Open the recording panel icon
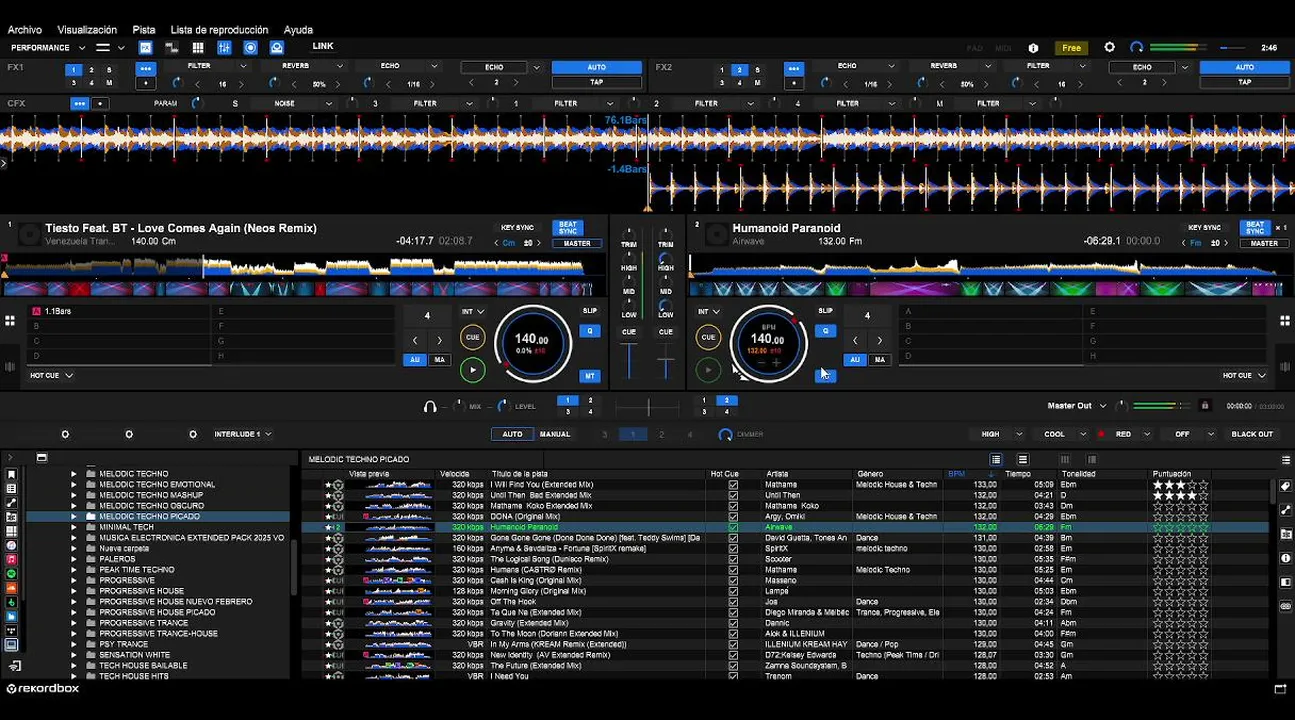Image resolution: width=1295 pixels, height=720 pixels. coord(250,47)
